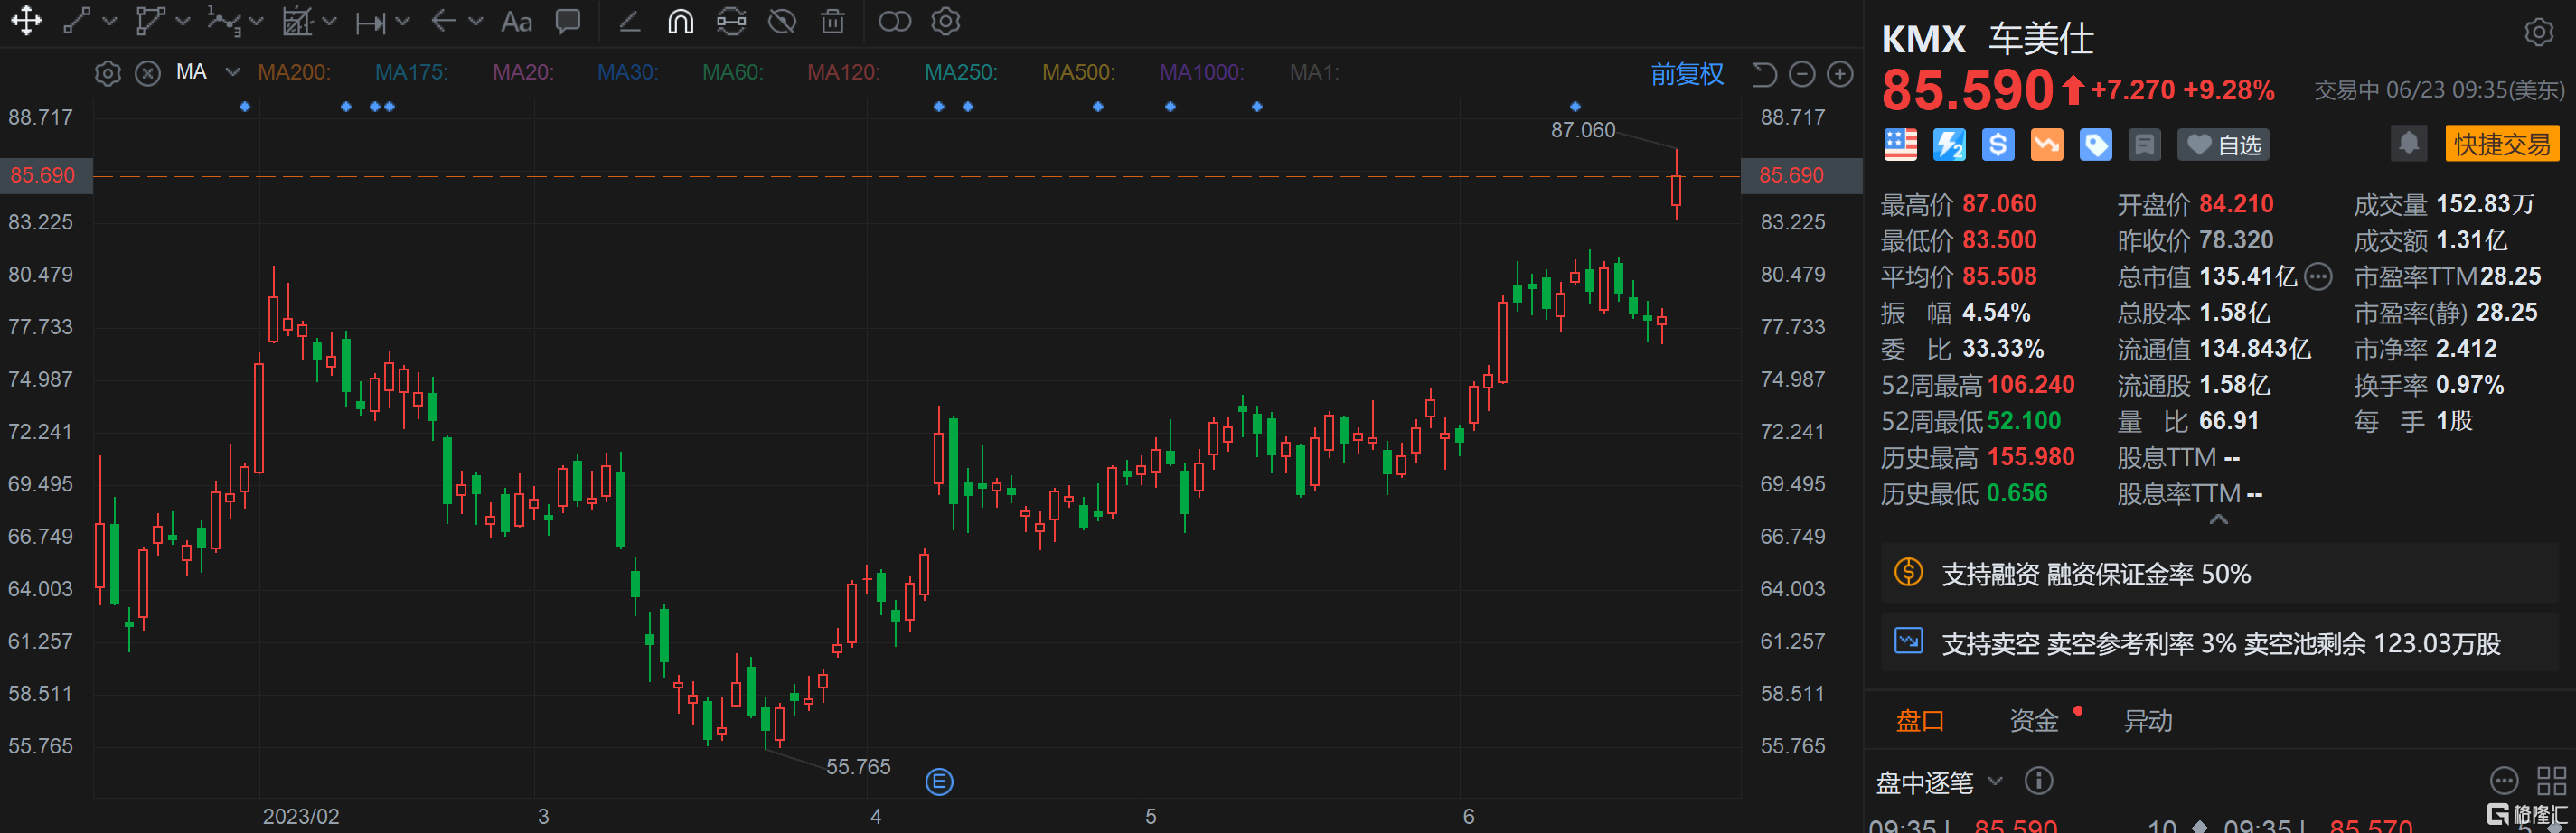The image size is (2576, 833).
Task: Remove the MA indicator with X icon
Action: (x=148, y=73)
